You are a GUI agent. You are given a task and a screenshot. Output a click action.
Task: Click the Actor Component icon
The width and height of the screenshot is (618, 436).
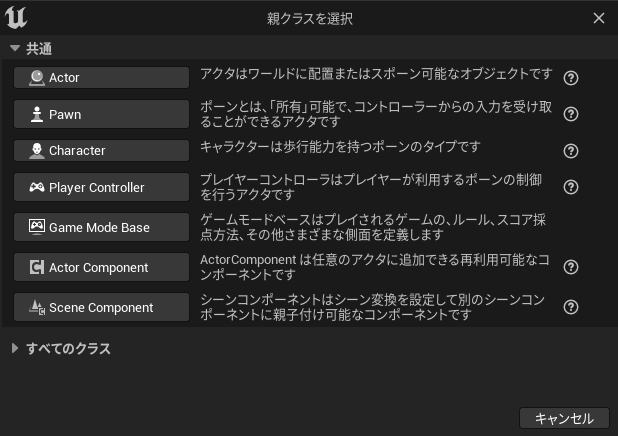click(36, 267)
